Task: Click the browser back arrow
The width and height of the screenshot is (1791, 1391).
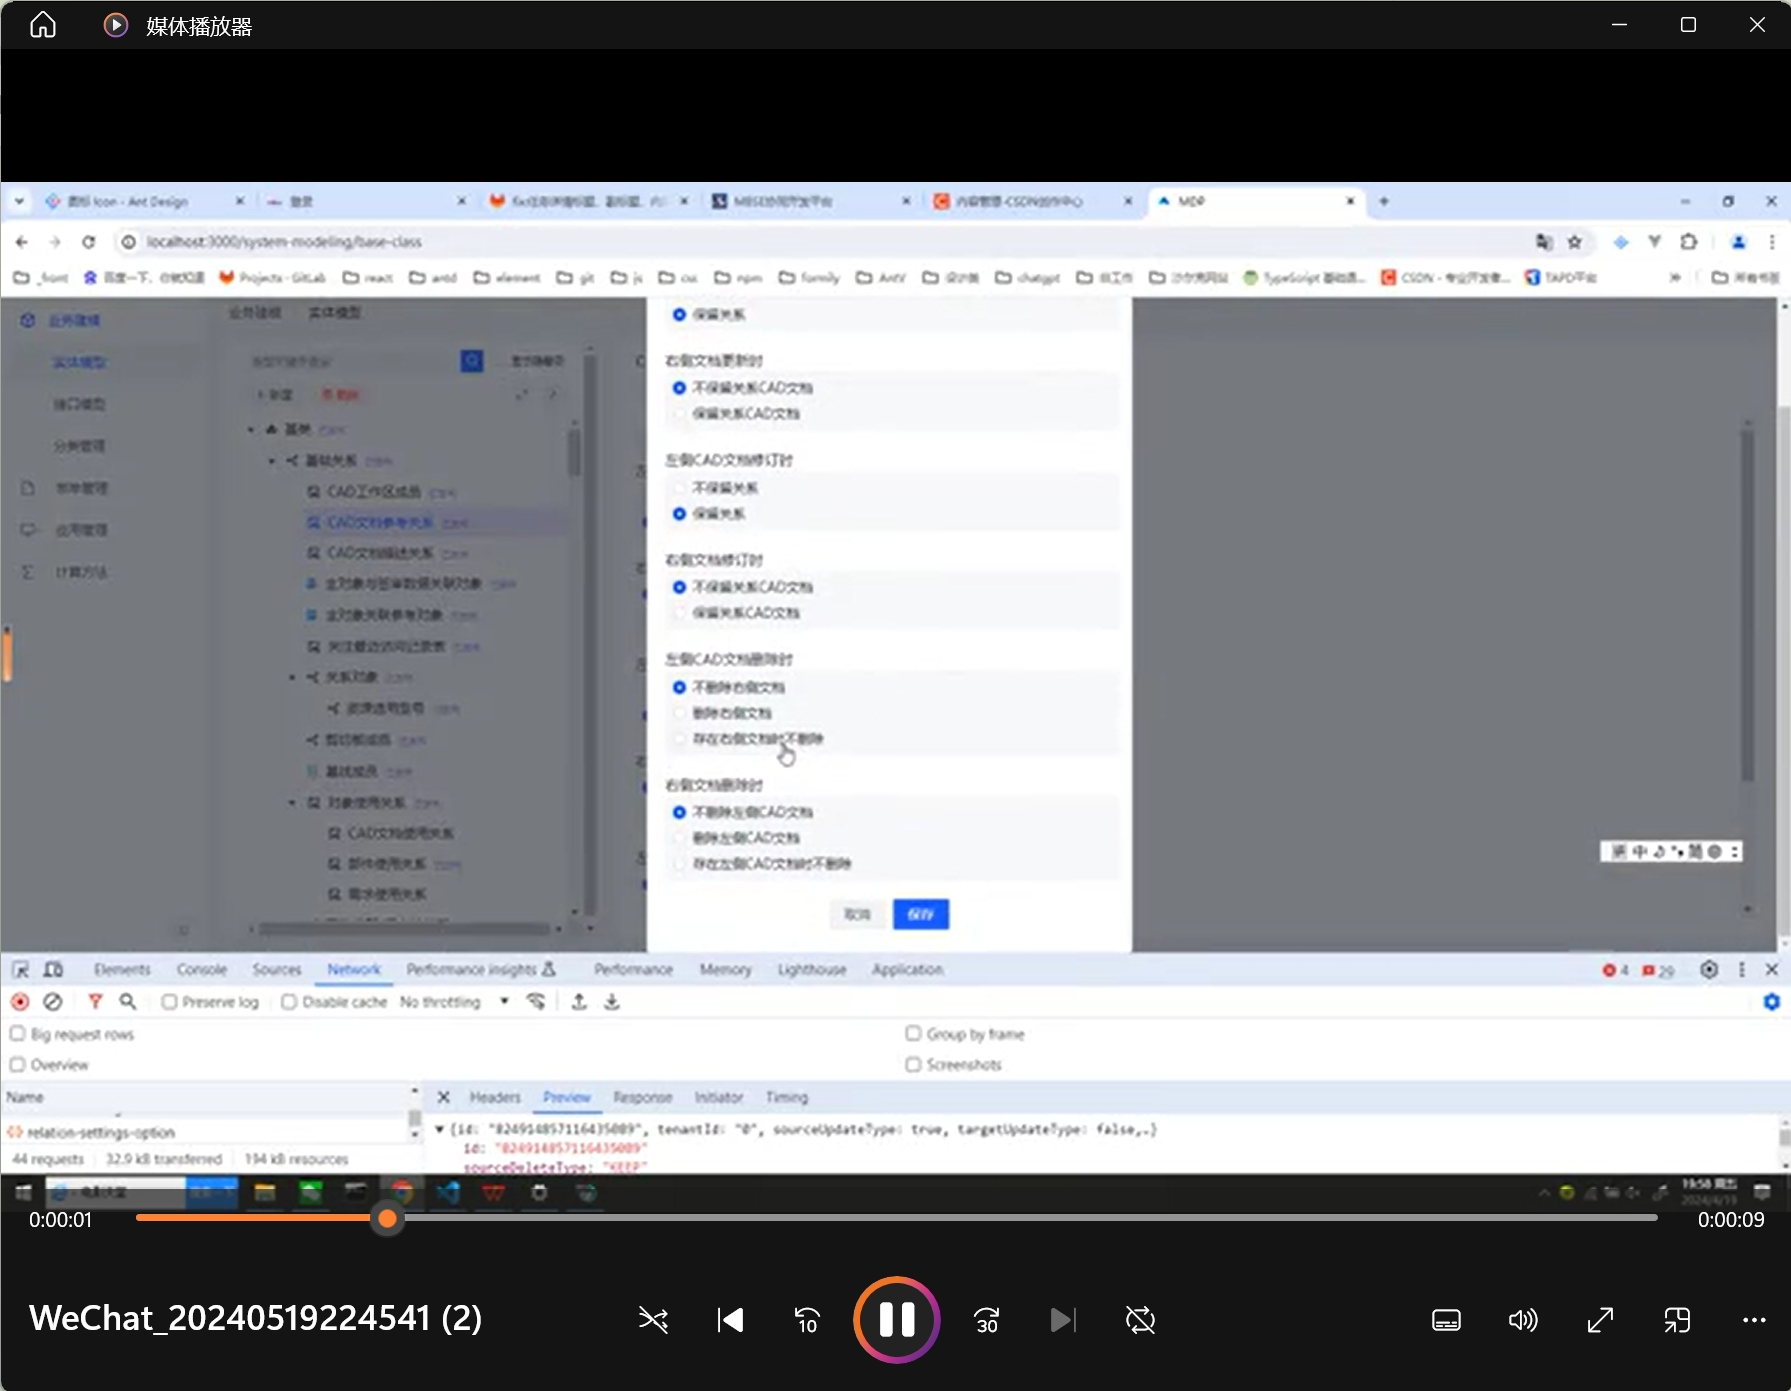Action: [22, 241]
